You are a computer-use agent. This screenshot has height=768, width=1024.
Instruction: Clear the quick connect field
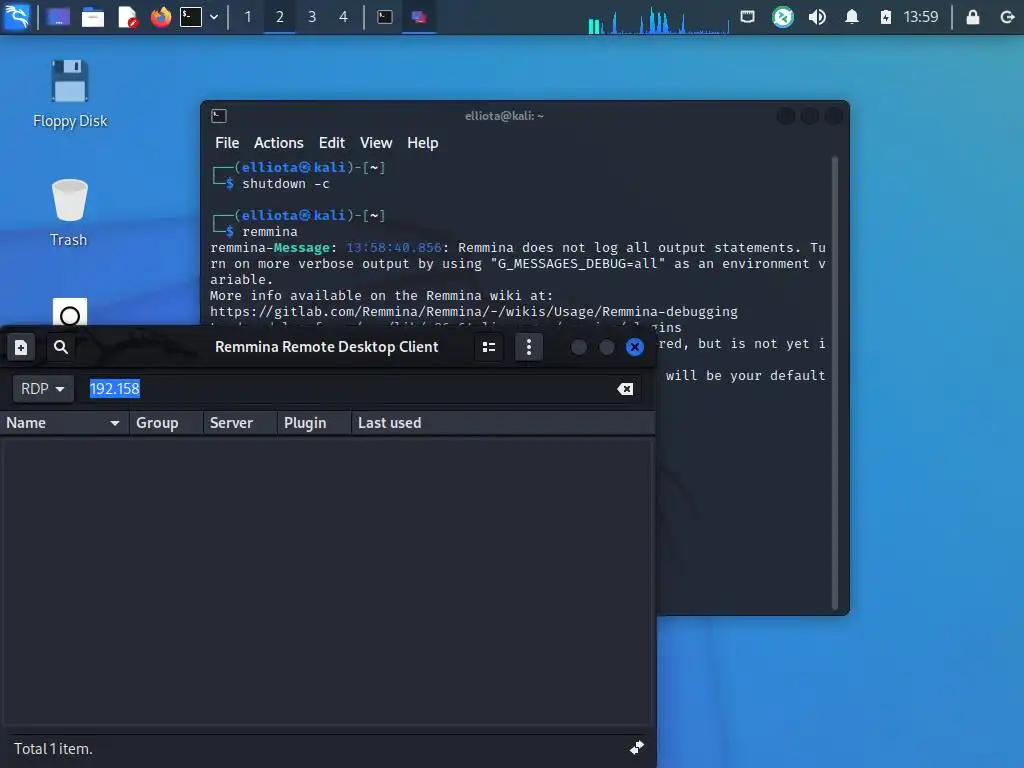(625, 389)
